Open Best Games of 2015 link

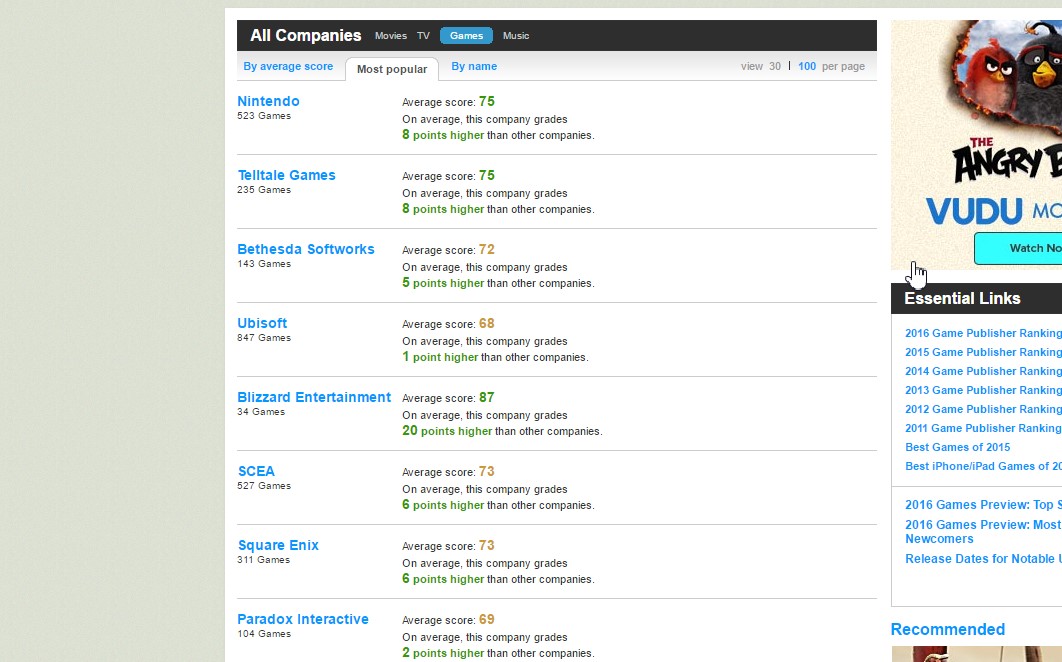pos(958,447)
